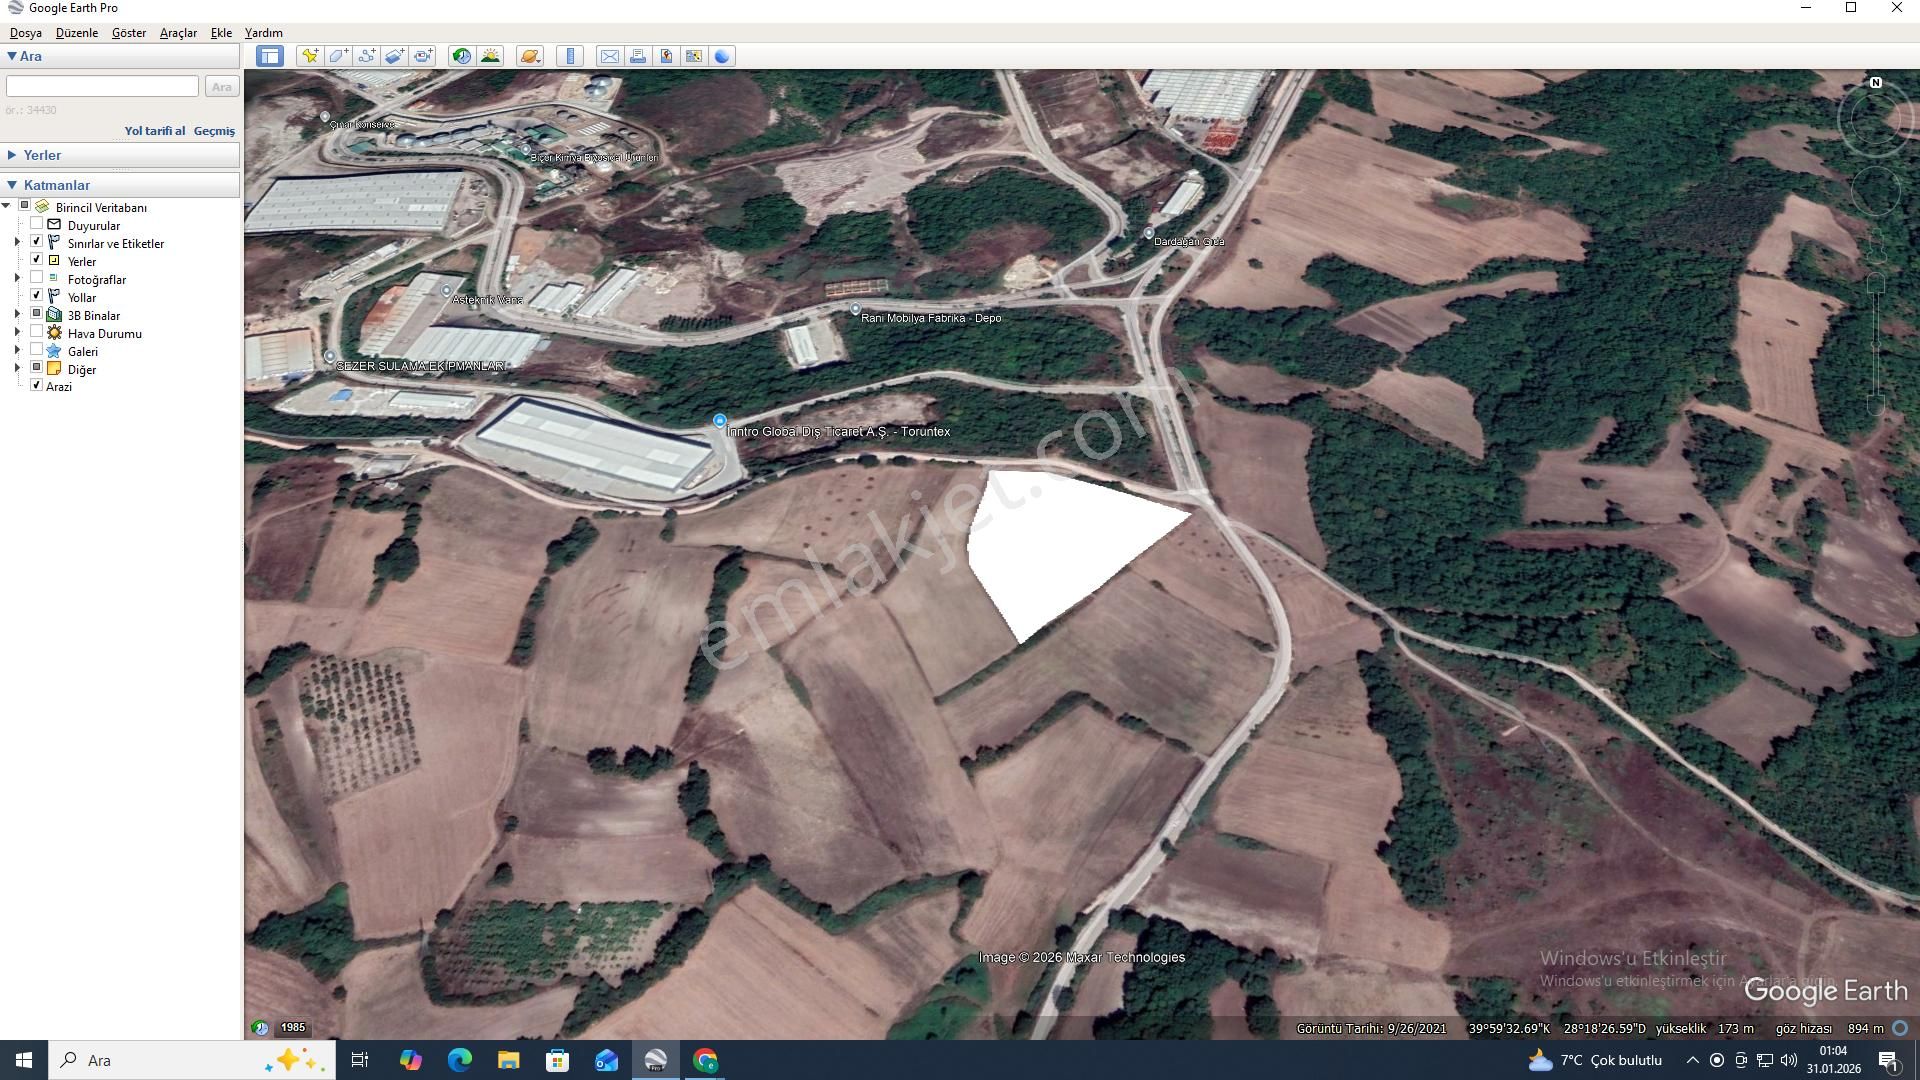Click the search input field in Ara panel
Screen dimensions: 1920x1080
[x=102, y=86]
